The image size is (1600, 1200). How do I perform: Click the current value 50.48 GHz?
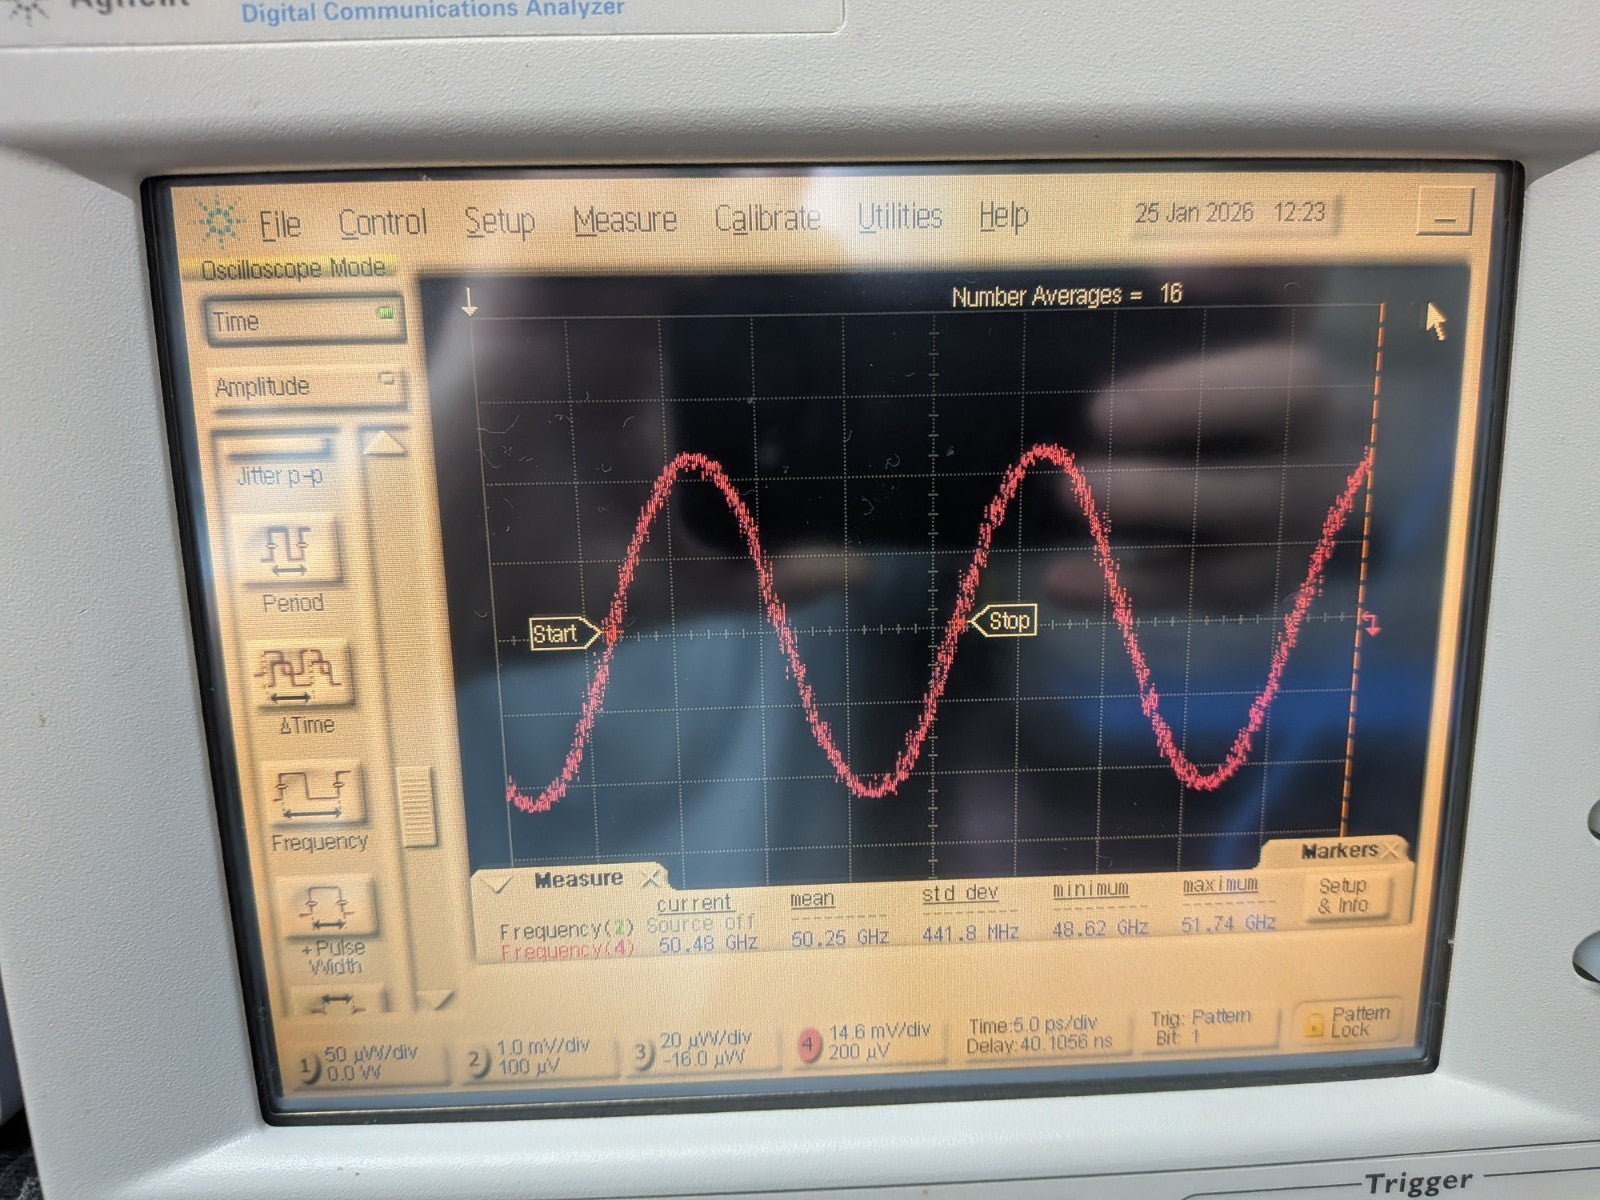point(708,942)
